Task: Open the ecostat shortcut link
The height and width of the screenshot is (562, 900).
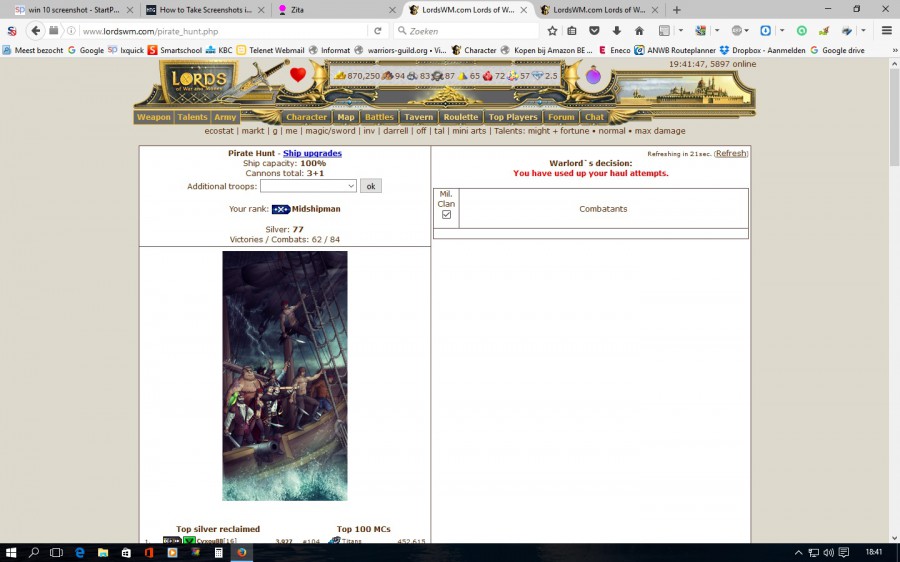Action: pos(219,131)
